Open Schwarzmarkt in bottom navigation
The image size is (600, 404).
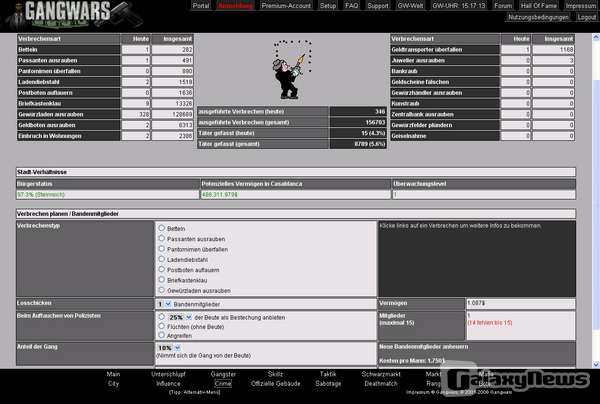(381, 374)
